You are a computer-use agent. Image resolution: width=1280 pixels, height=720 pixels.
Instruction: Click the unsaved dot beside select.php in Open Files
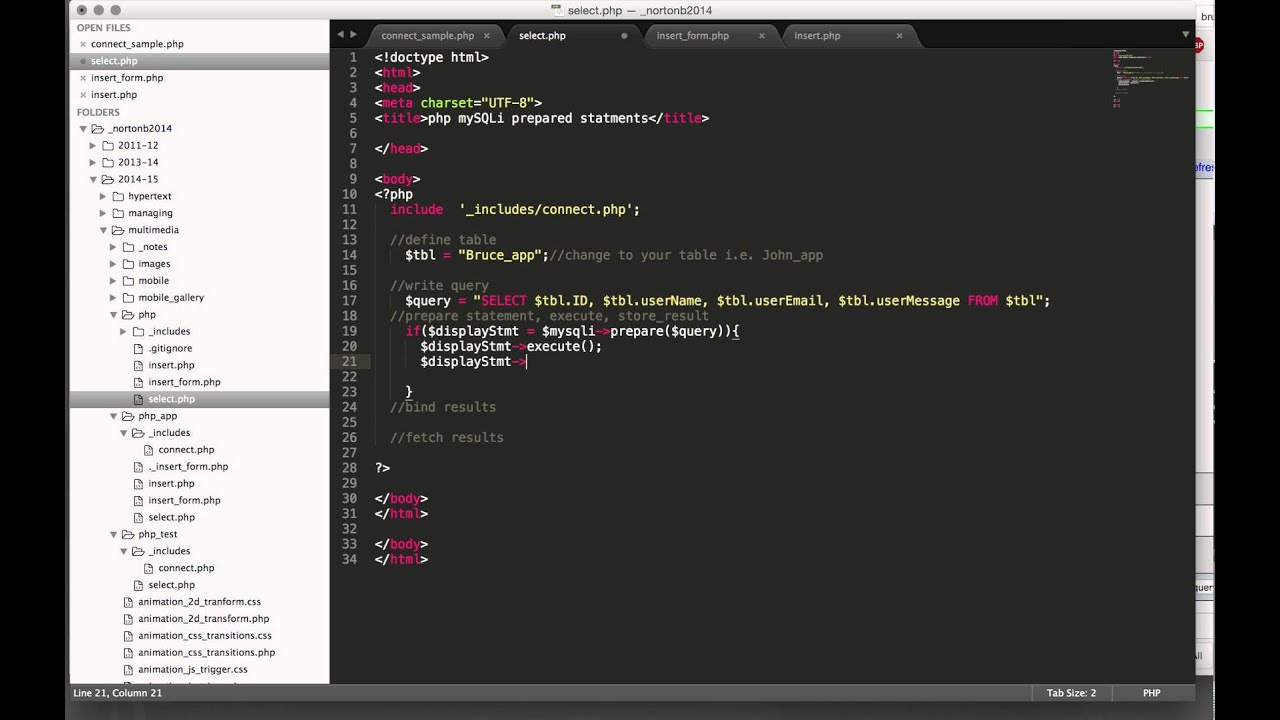82,61
